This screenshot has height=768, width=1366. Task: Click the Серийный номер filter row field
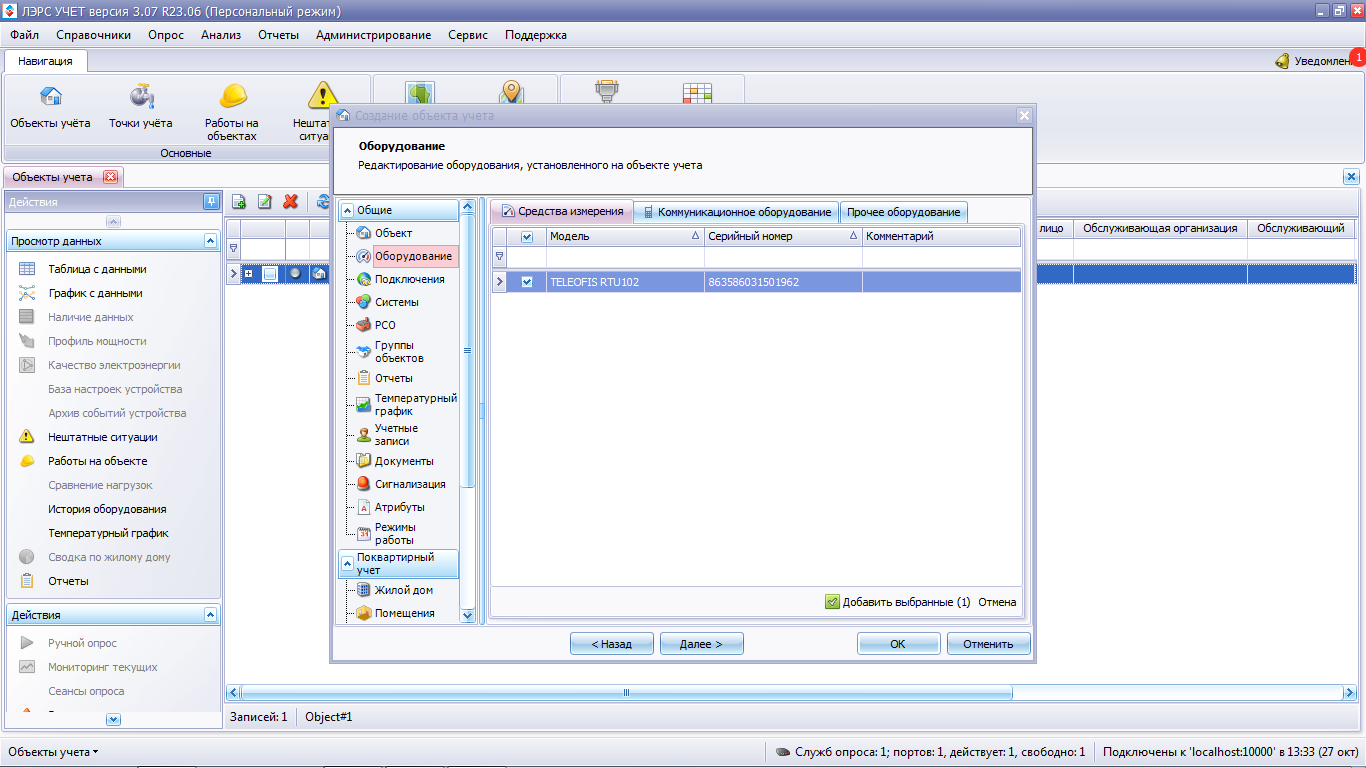pyautogui.click(x=783, y=256)
